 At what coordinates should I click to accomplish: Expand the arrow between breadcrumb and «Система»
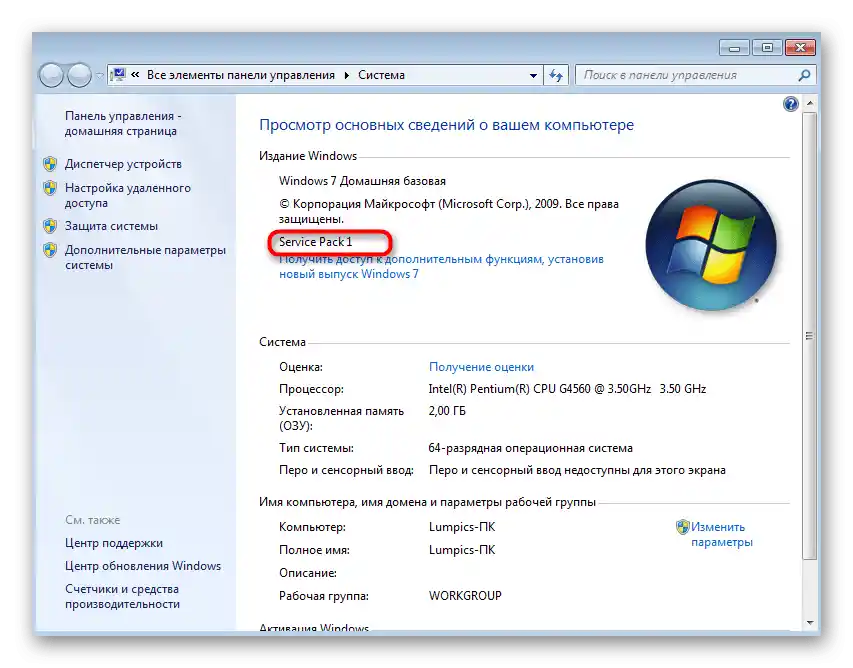coord(347,75)
